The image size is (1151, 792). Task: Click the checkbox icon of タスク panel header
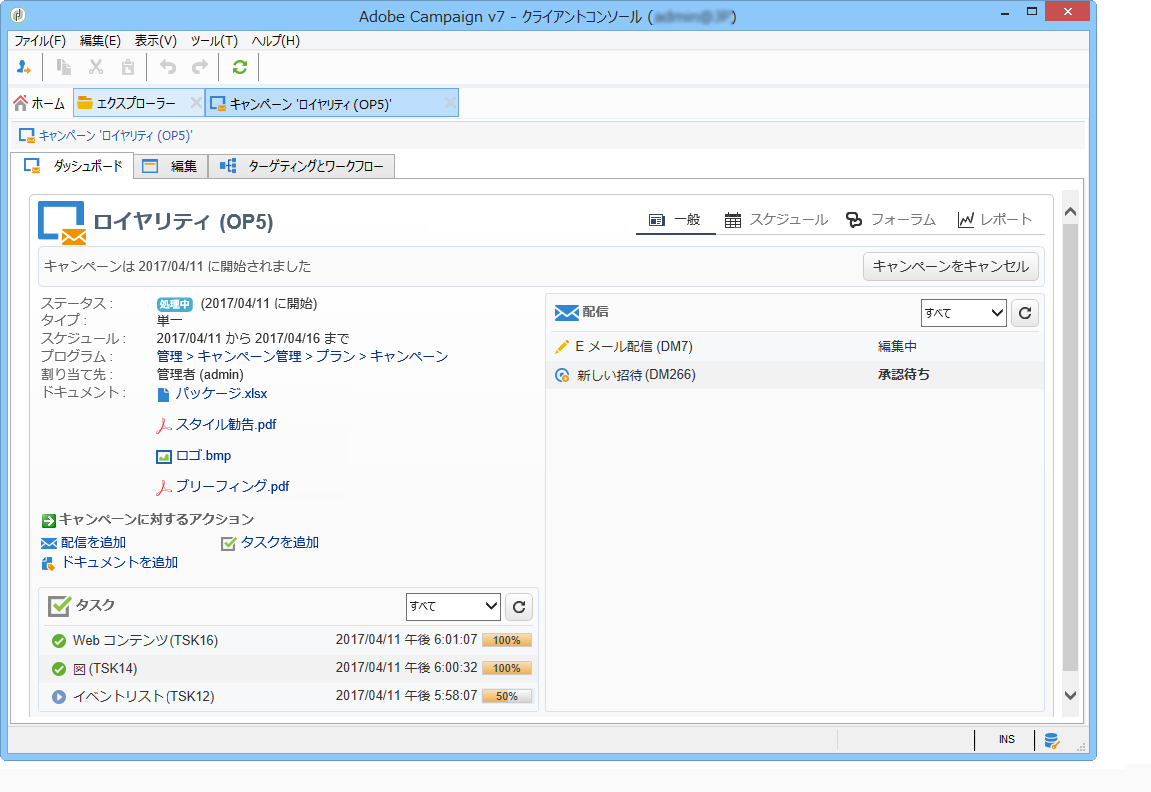click(59, 606)
